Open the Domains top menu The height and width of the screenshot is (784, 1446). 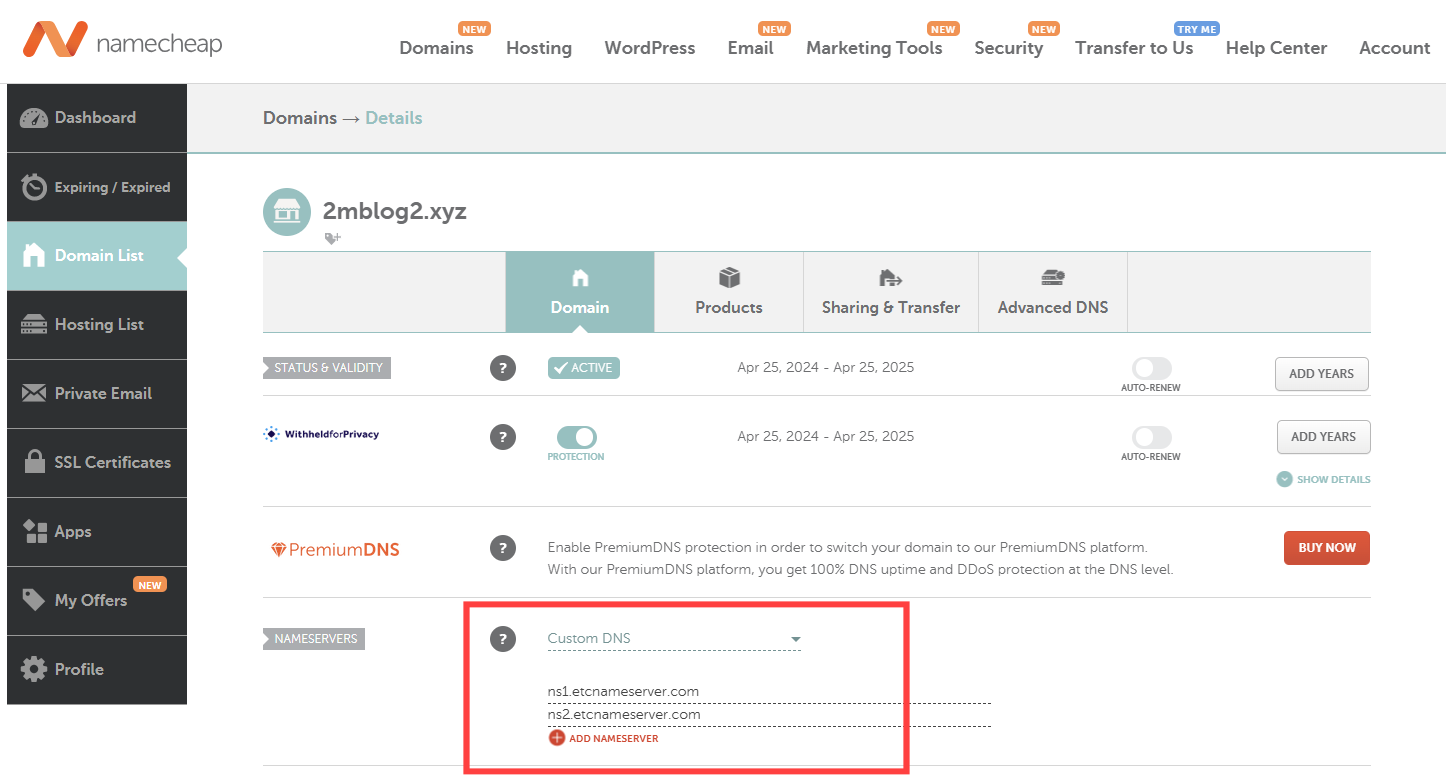click(436, 48)
